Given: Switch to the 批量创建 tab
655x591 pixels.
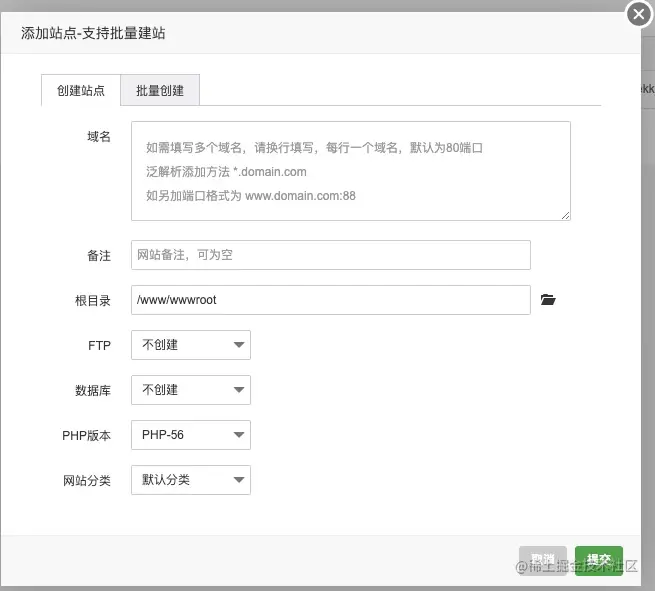Looking at the screenshot, I should click(160, 90).
